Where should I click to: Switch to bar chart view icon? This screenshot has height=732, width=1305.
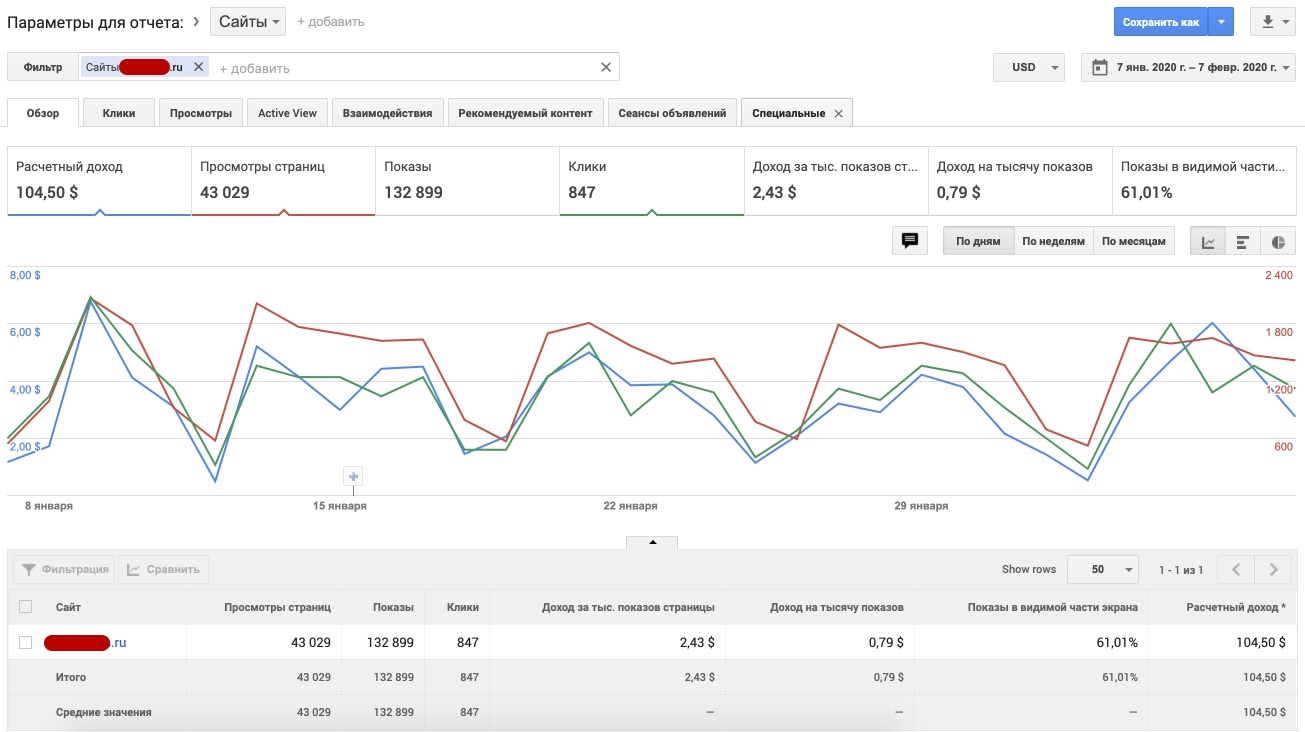(x=1243, y=241)
